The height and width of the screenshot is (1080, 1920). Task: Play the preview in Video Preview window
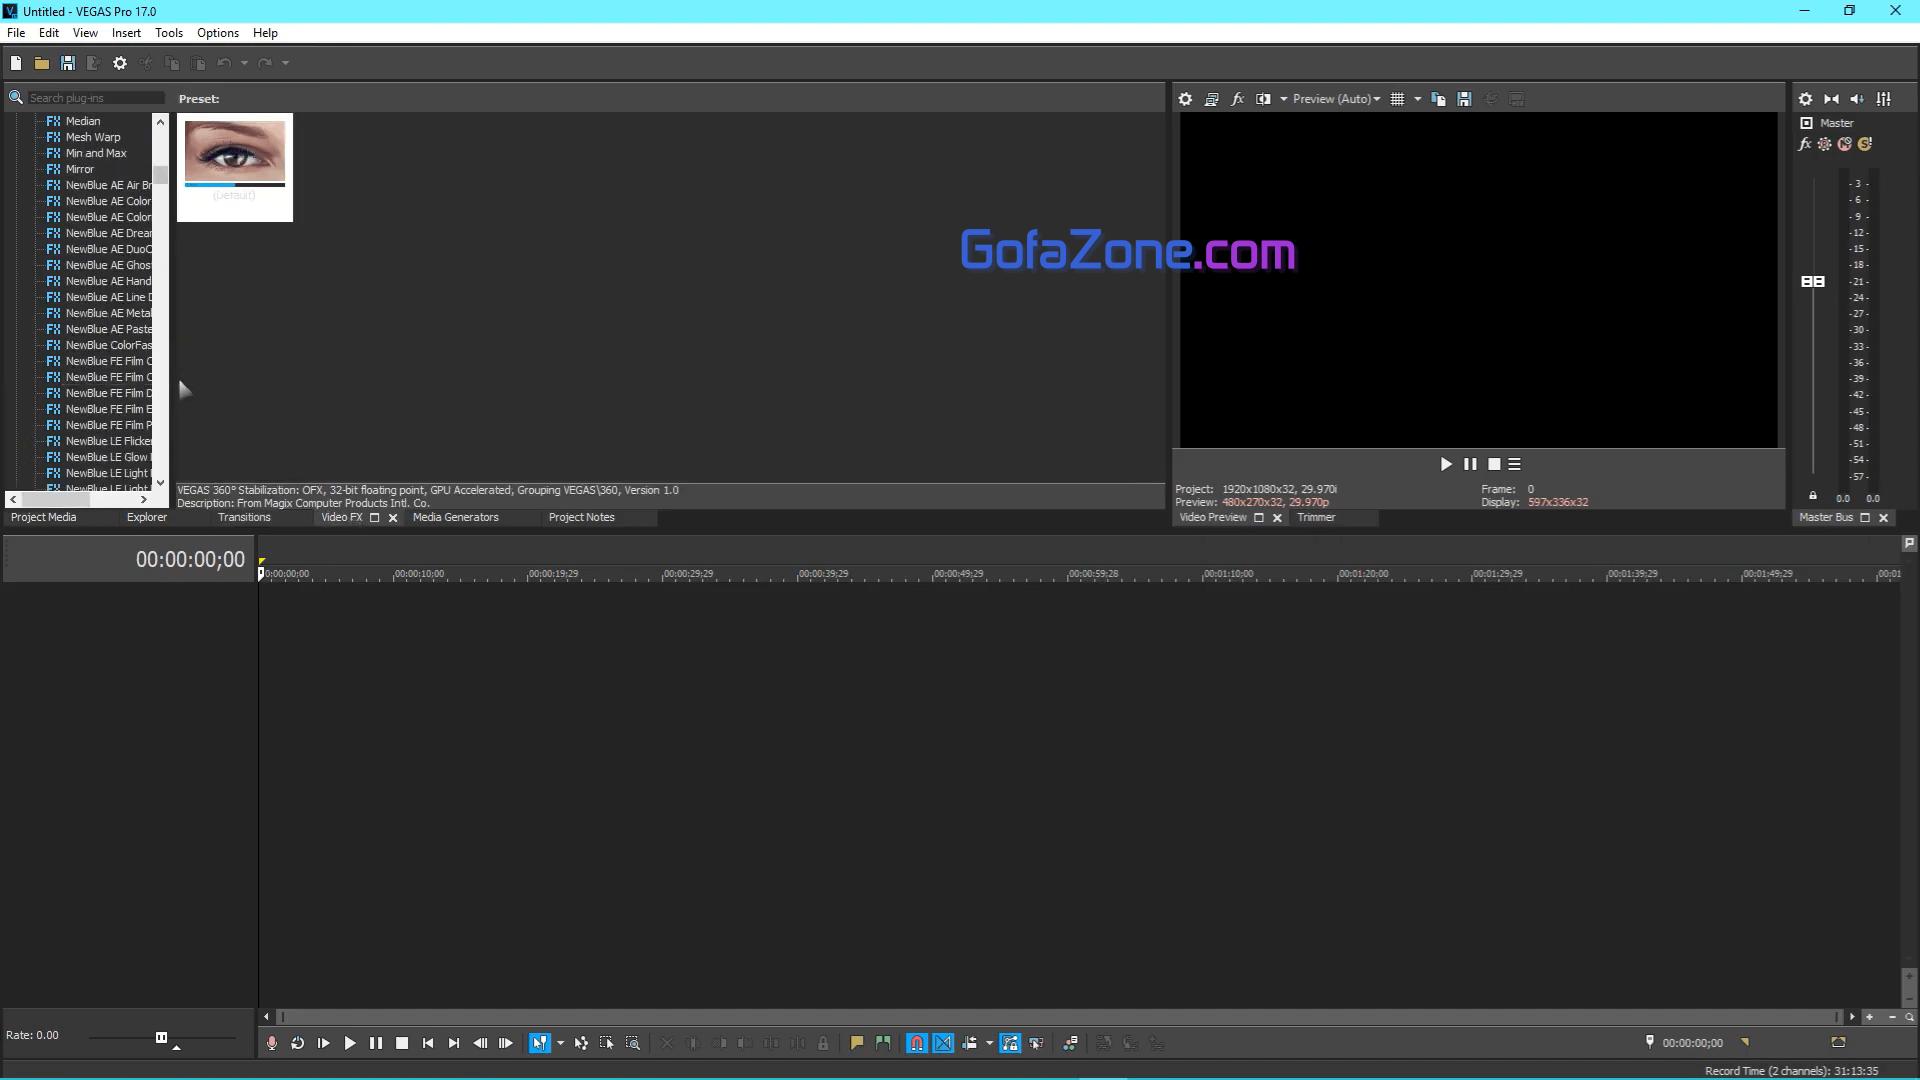tap(1445, 464)
